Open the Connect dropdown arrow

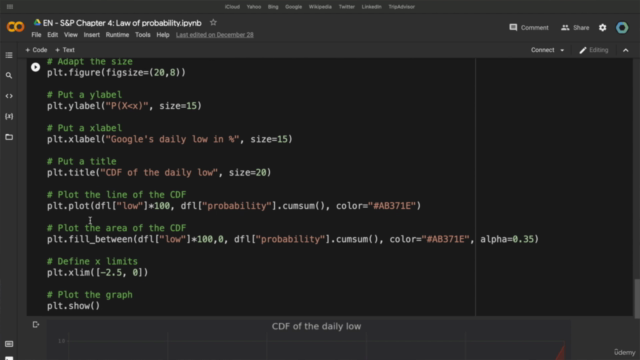pyautogui.click(x=562, y=50)
